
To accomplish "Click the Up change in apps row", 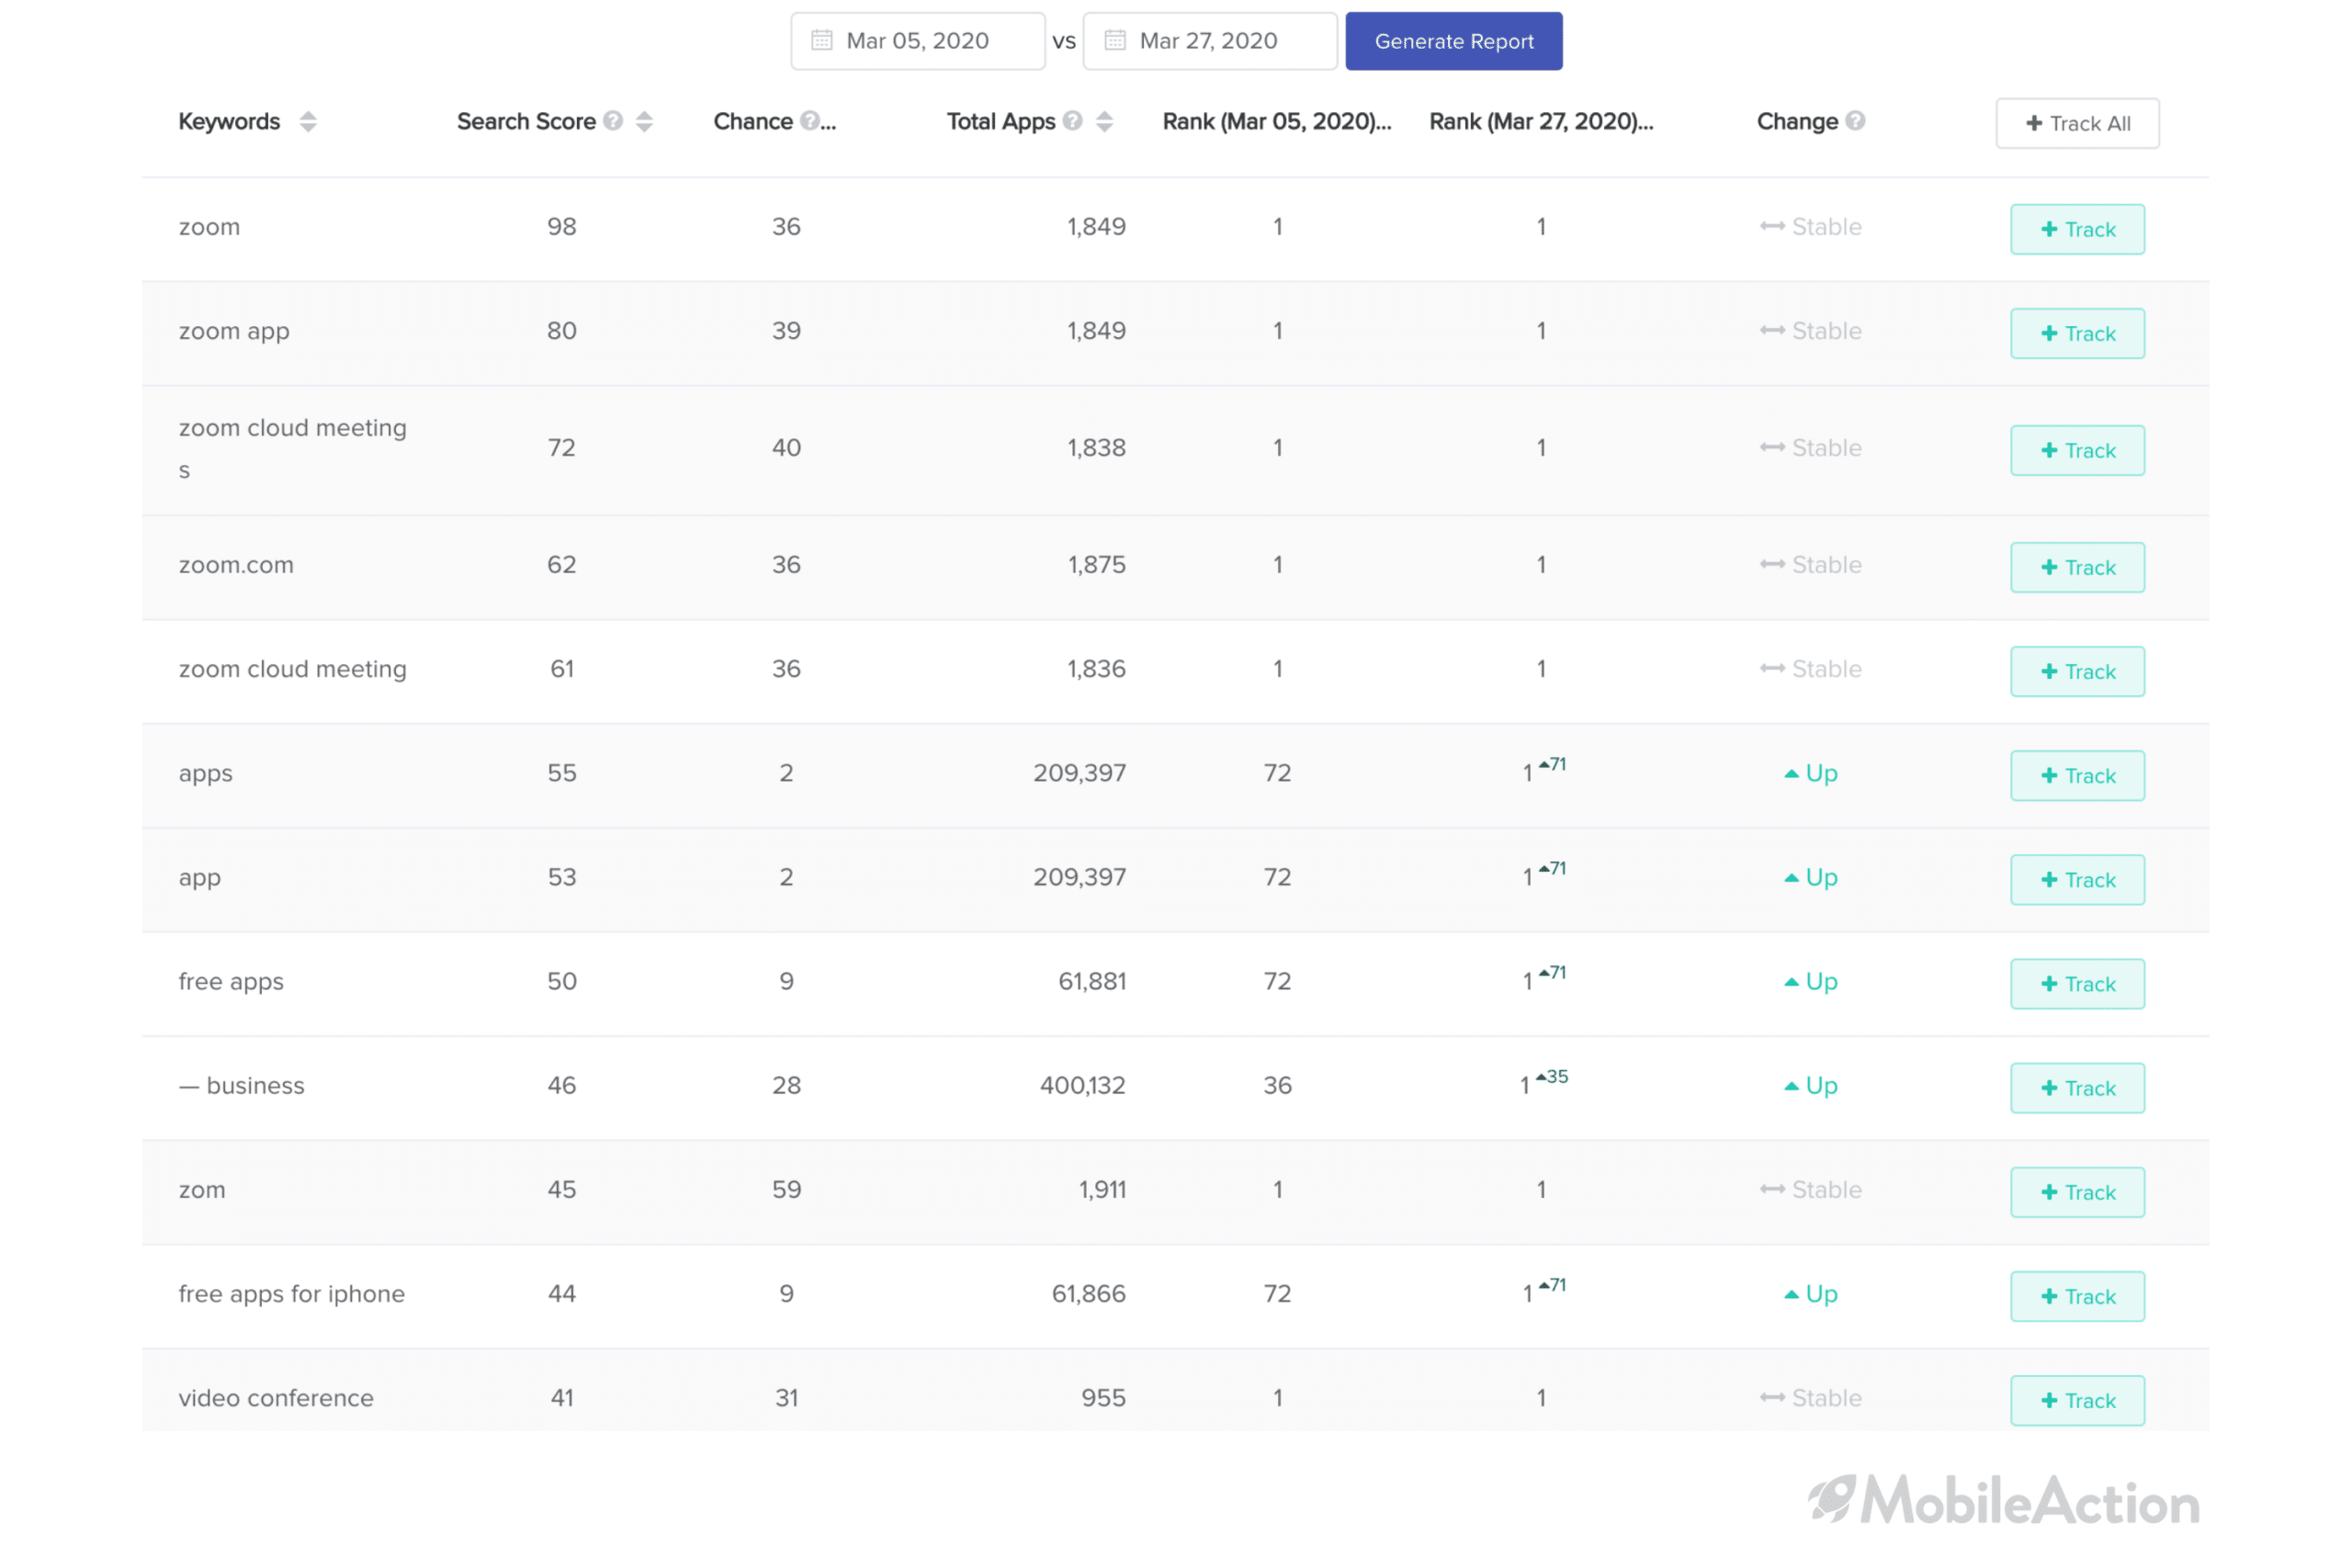I will pos(1810,773).
